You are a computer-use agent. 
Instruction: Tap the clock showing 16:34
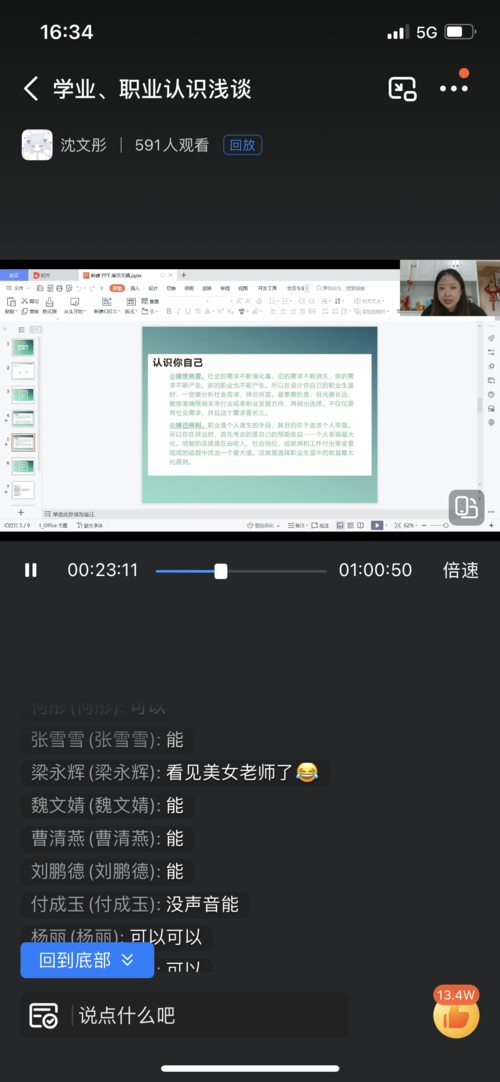tap(66, 32)
